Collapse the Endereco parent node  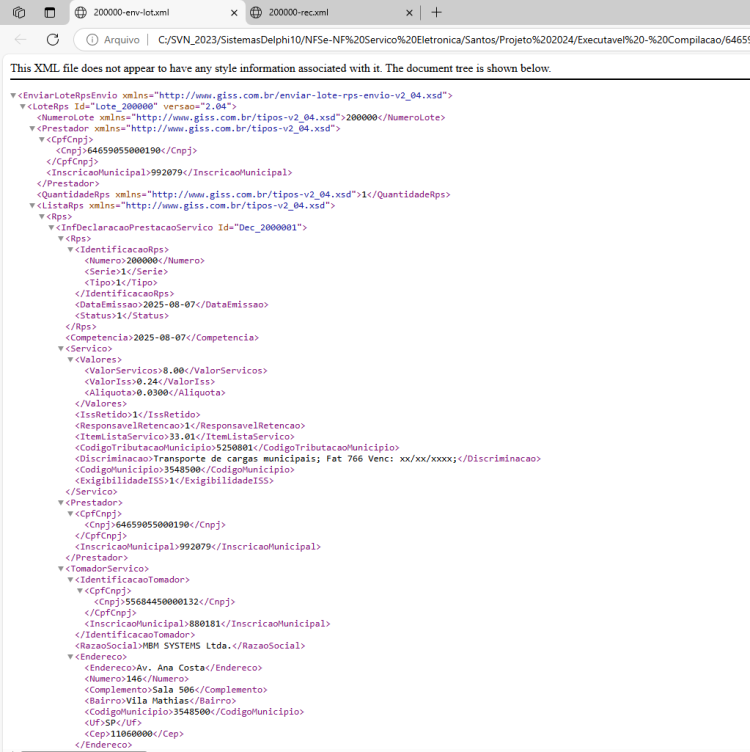point(70,657)
